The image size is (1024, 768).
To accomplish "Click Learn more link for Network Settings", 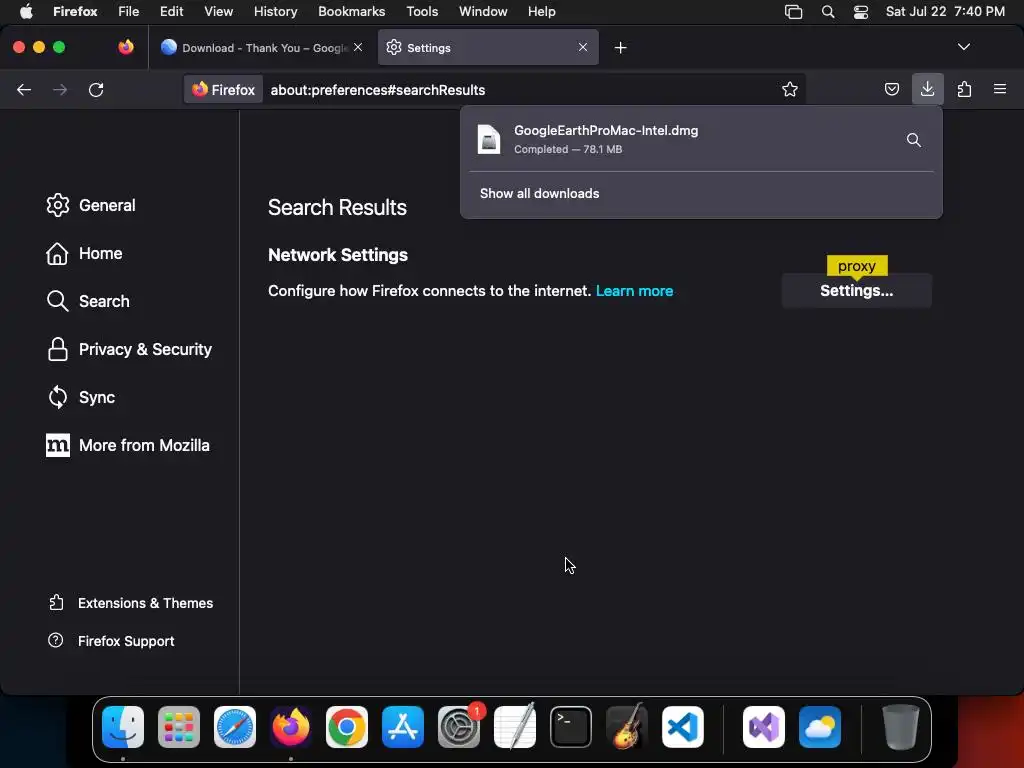I will [634, 291].
